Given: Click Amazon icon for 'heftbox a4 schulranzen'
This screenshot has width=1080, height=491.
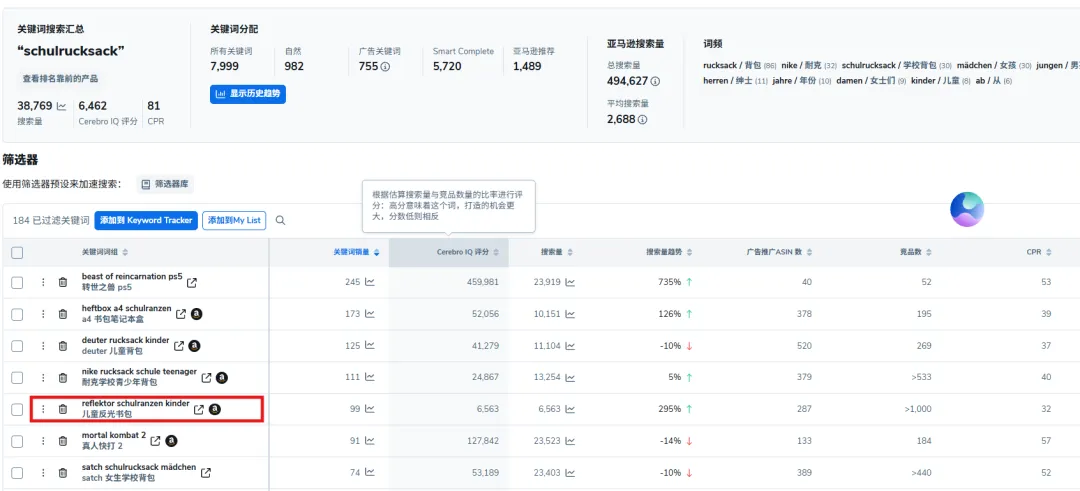Looking at the screenshot, I should tap(196, 314).
